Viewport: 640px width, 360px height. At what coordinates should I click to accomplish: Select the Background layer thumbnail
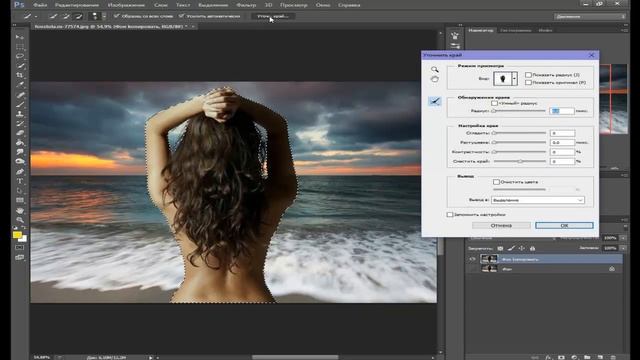click(x=489, y=269)
